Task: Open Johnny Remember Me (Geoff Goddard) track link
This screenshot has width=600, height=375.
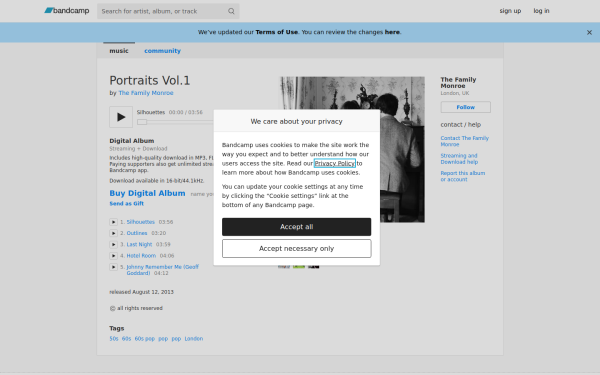Action: pyautogui.click(x=163, y=270)
